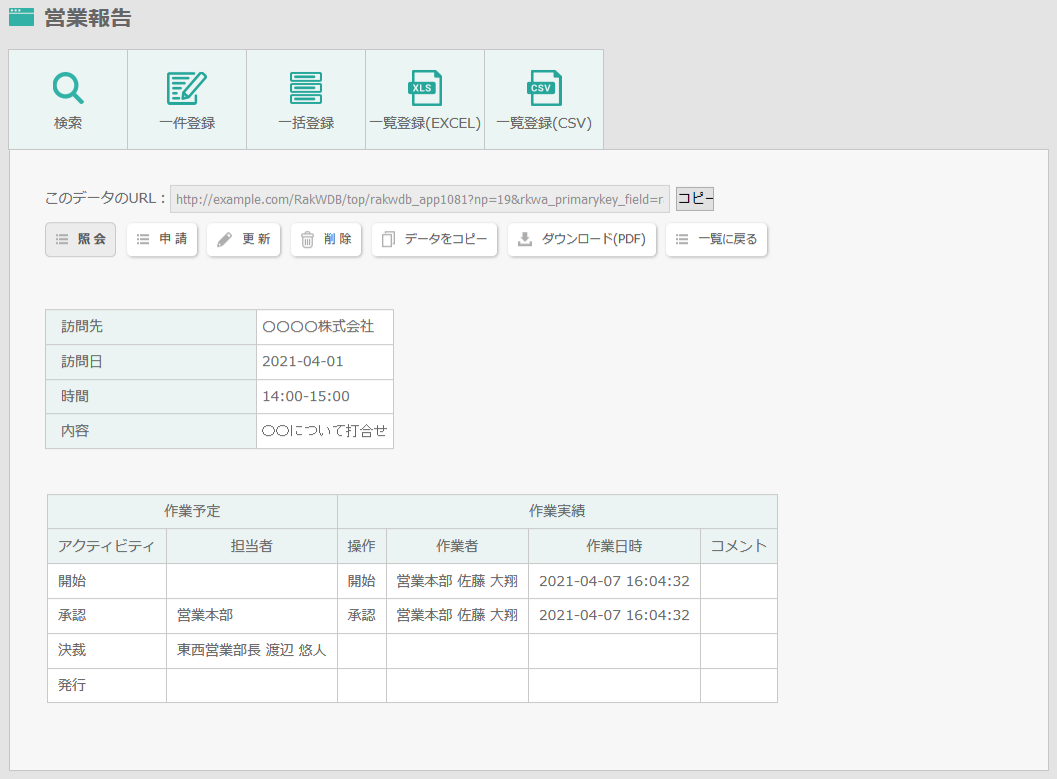Select the 一件登録 tab label
Viewport: 1057px width, 779px height.
(187, 123)
